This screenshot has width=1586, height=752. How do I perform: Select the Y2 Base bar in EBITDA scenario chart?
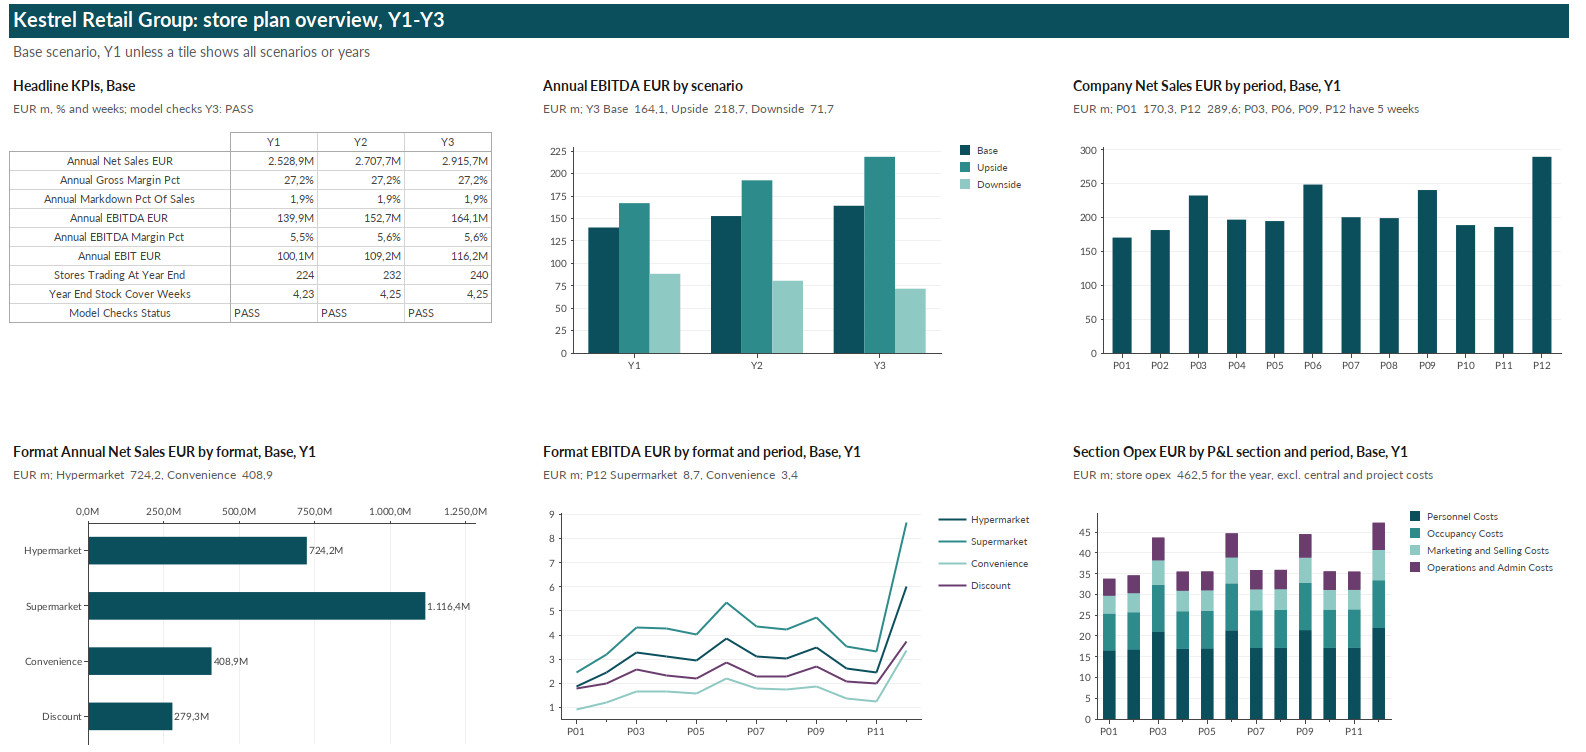point(726,285)
